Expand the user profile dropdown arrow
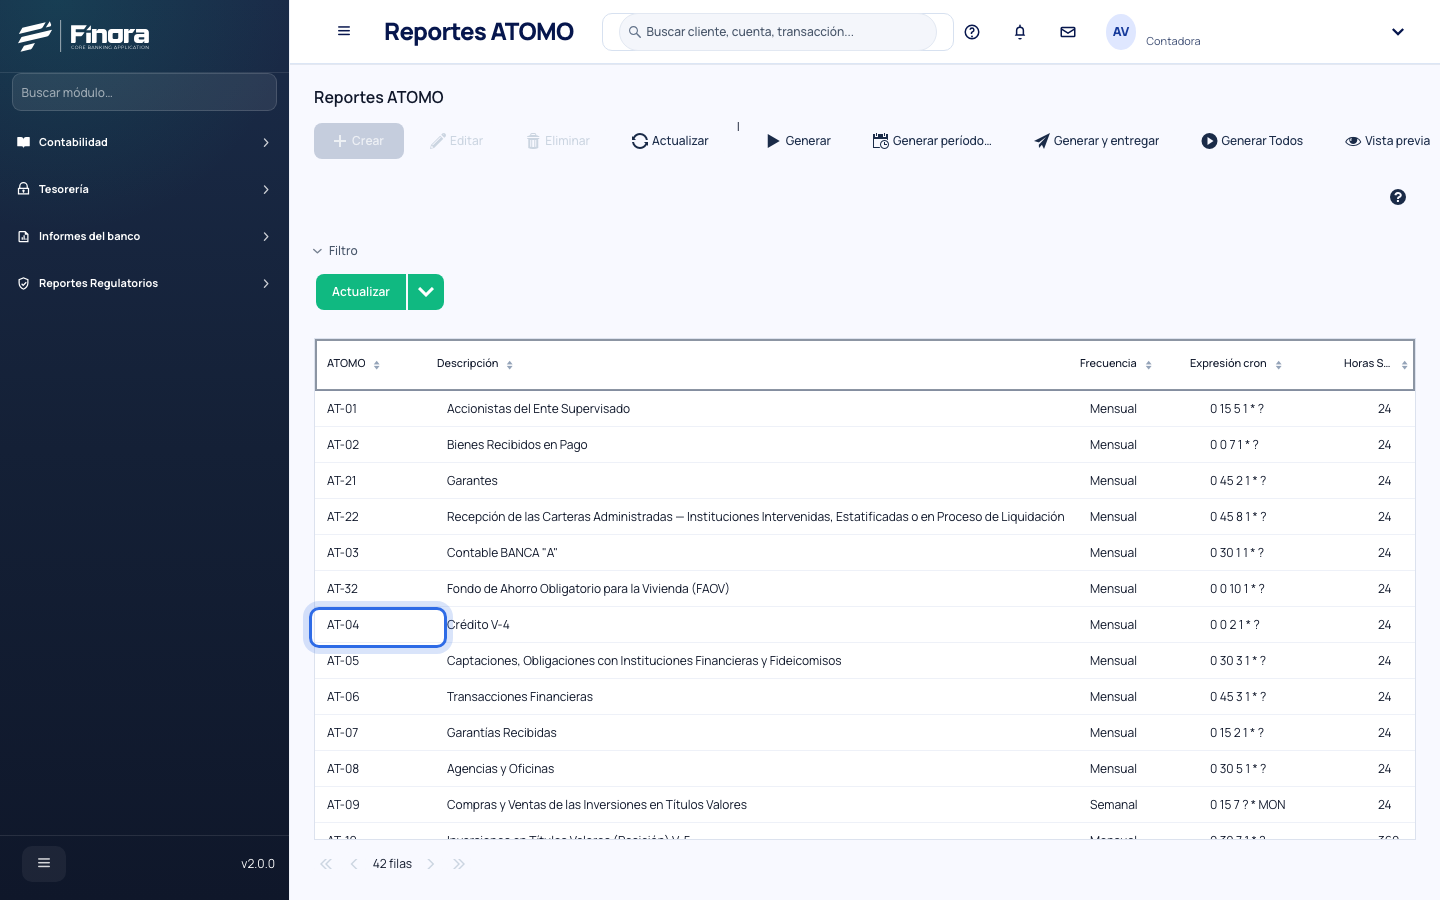Image resolution: width=1440 pixels, height=900 pixels. click(1398, 32)
